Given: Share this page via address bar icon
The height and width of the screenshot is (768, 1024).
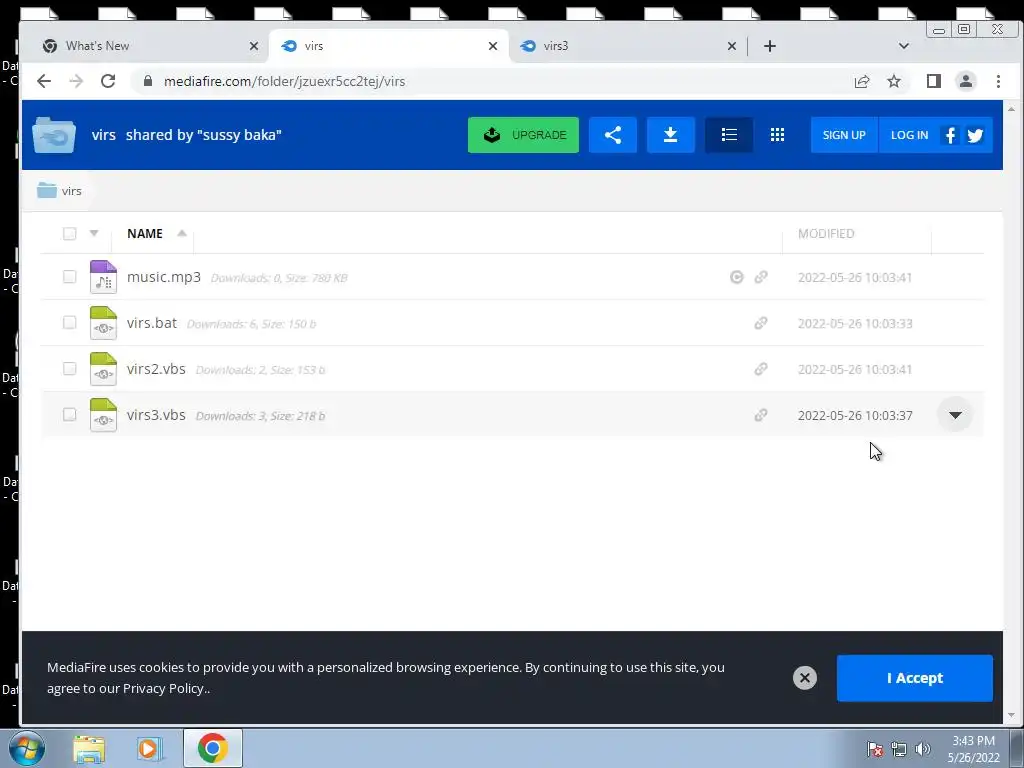Looking at the screenshot, I should click(861, 81).
